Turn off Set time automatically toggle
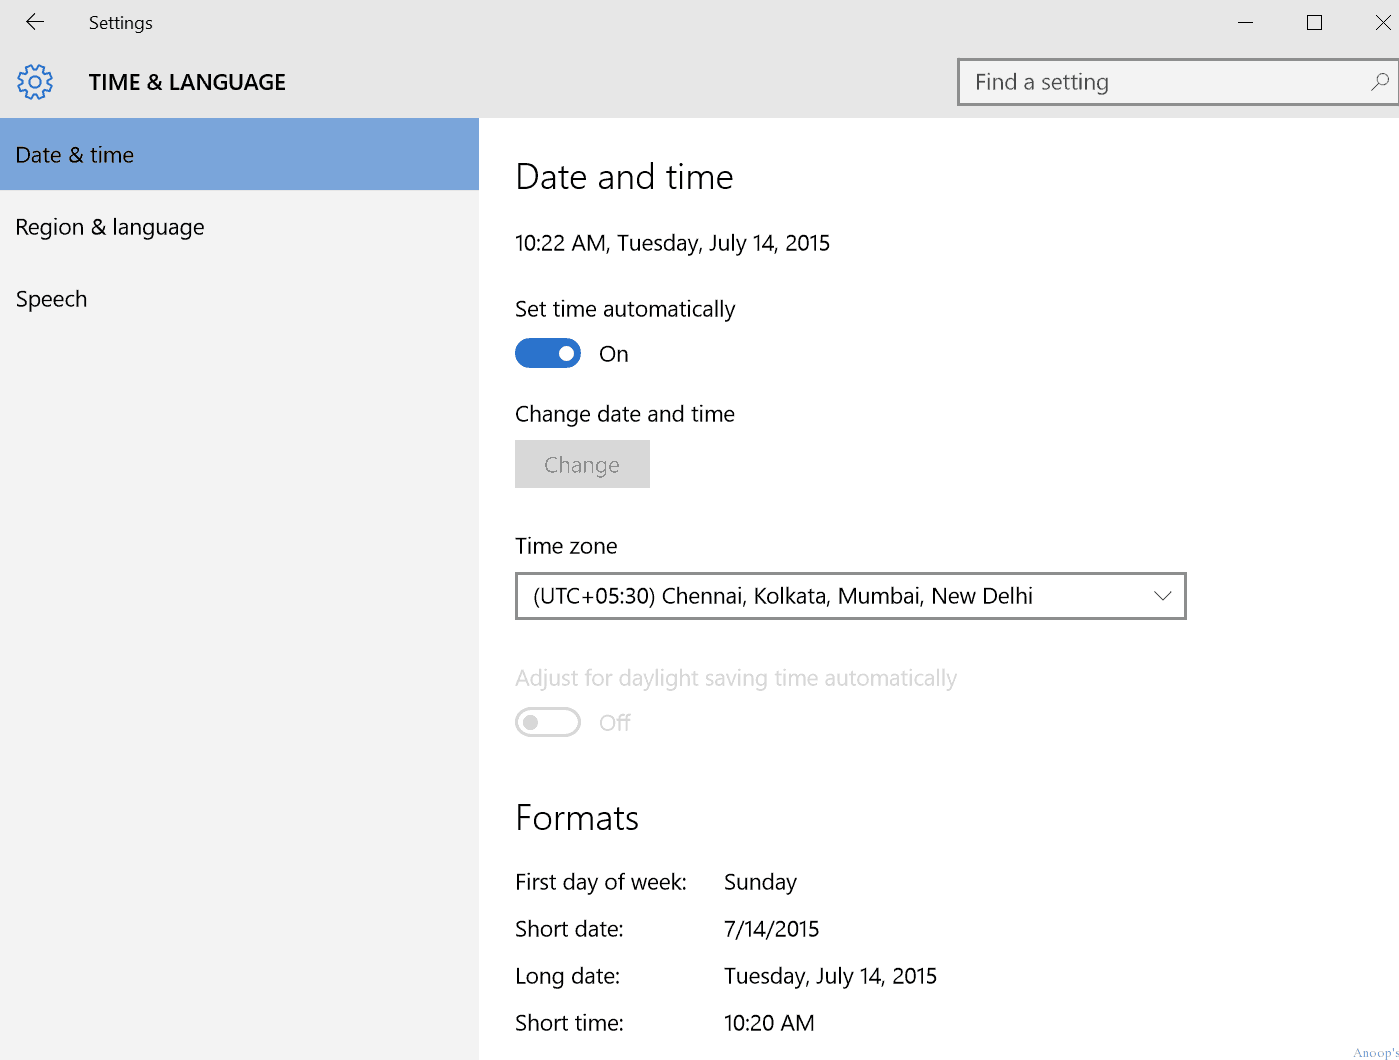The image size is (1399, 1060). [548, 353]
